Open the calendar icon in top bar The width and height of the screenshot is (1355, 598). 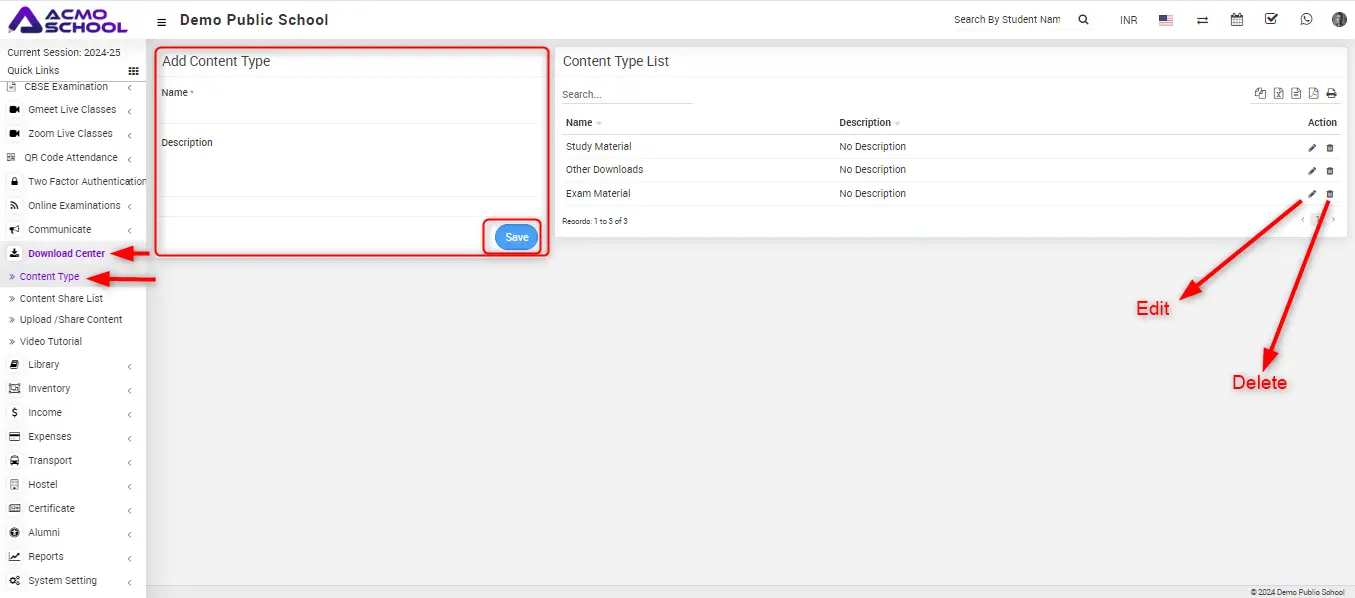(1237, 19)
